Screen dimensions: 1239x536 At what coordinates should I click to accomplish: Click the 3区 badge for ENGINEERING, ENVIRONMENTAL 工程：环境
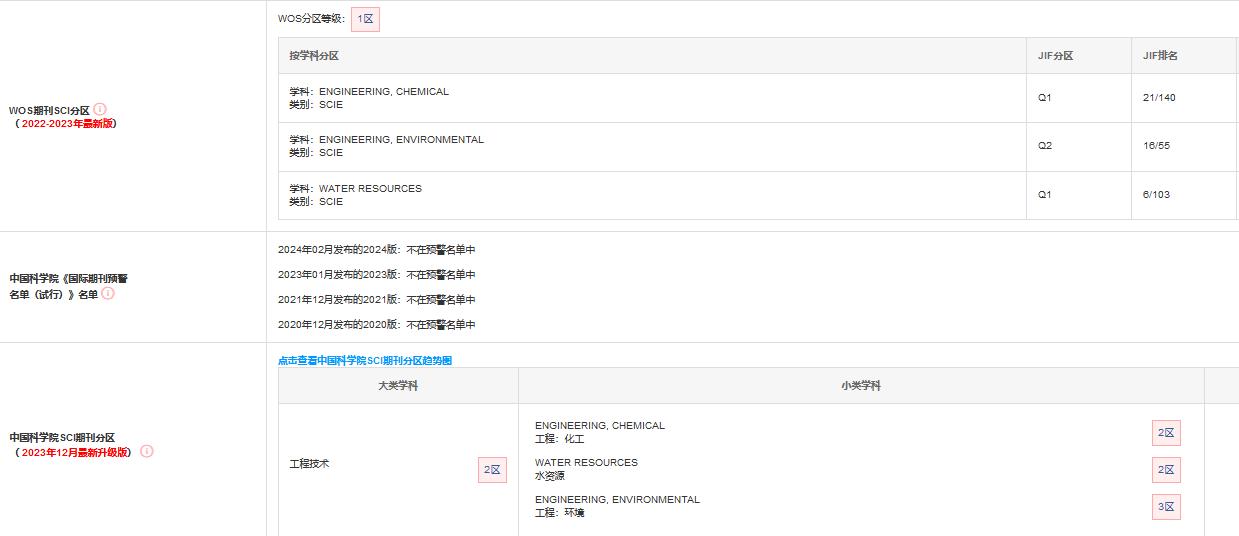[1165, 507]
